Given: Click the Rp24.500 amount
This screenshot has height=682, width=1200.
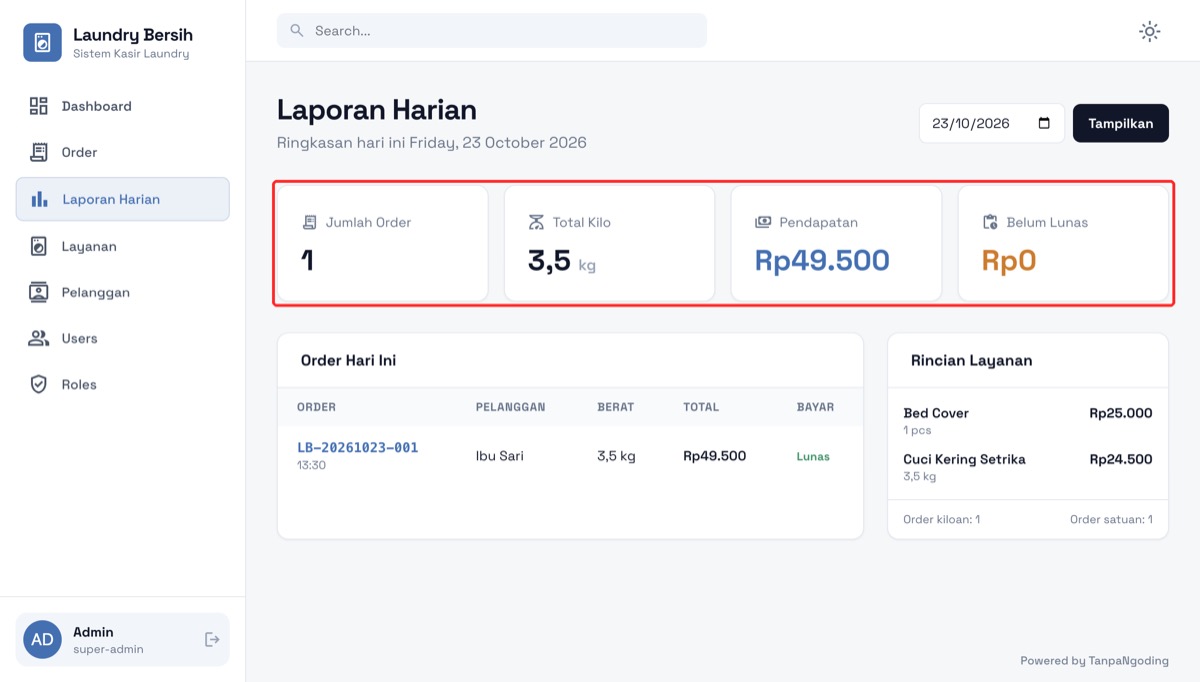Looking at the screenshot, I should tap(1121, 459).
